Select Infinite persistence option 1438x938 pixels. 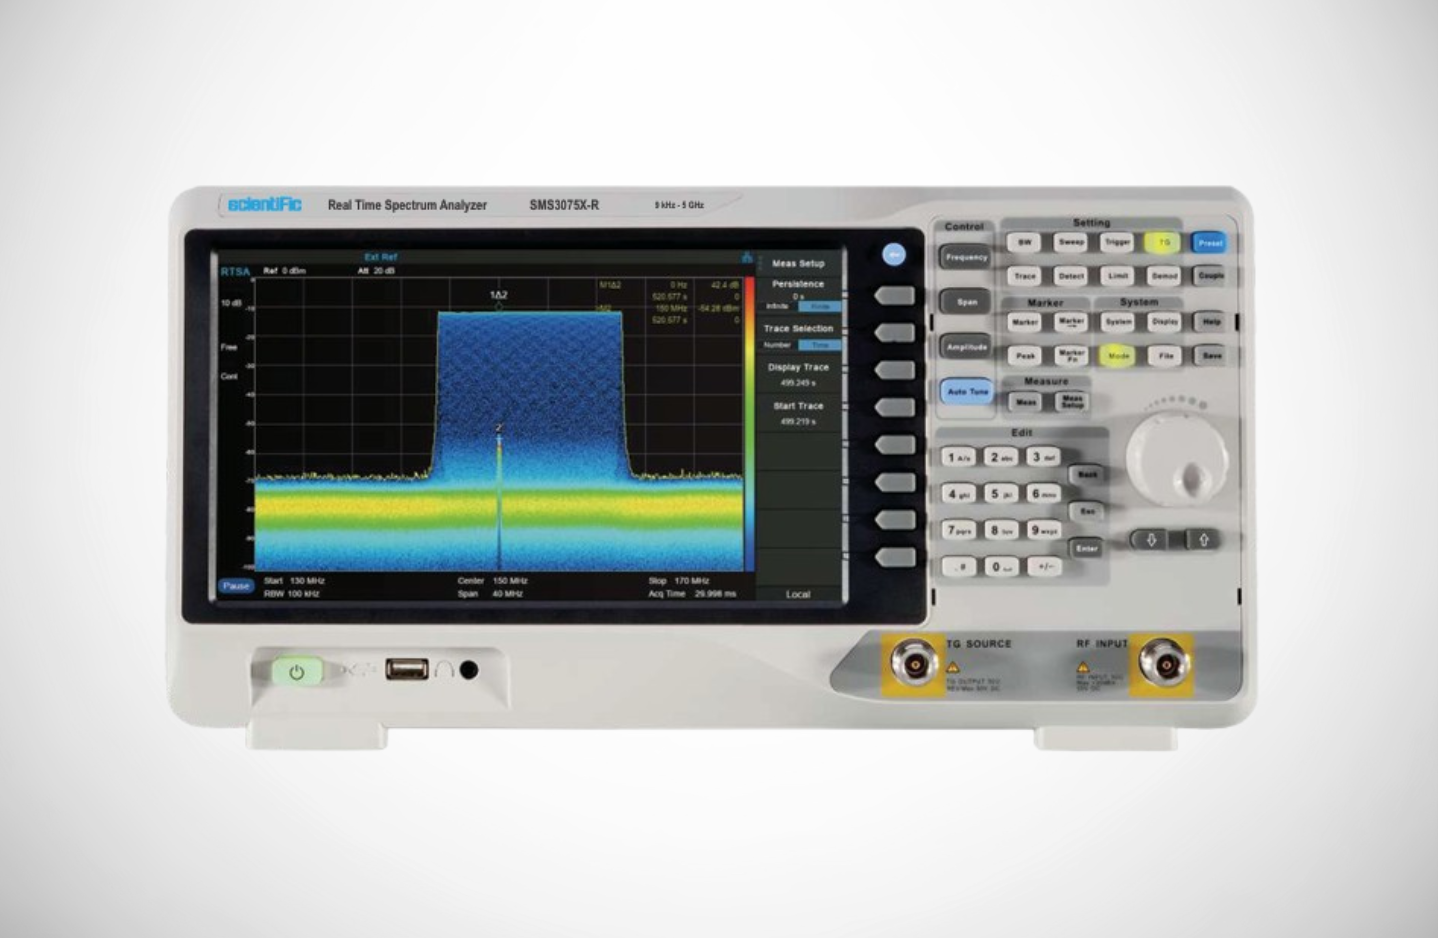pyautogui.click(x=777, y=307)
